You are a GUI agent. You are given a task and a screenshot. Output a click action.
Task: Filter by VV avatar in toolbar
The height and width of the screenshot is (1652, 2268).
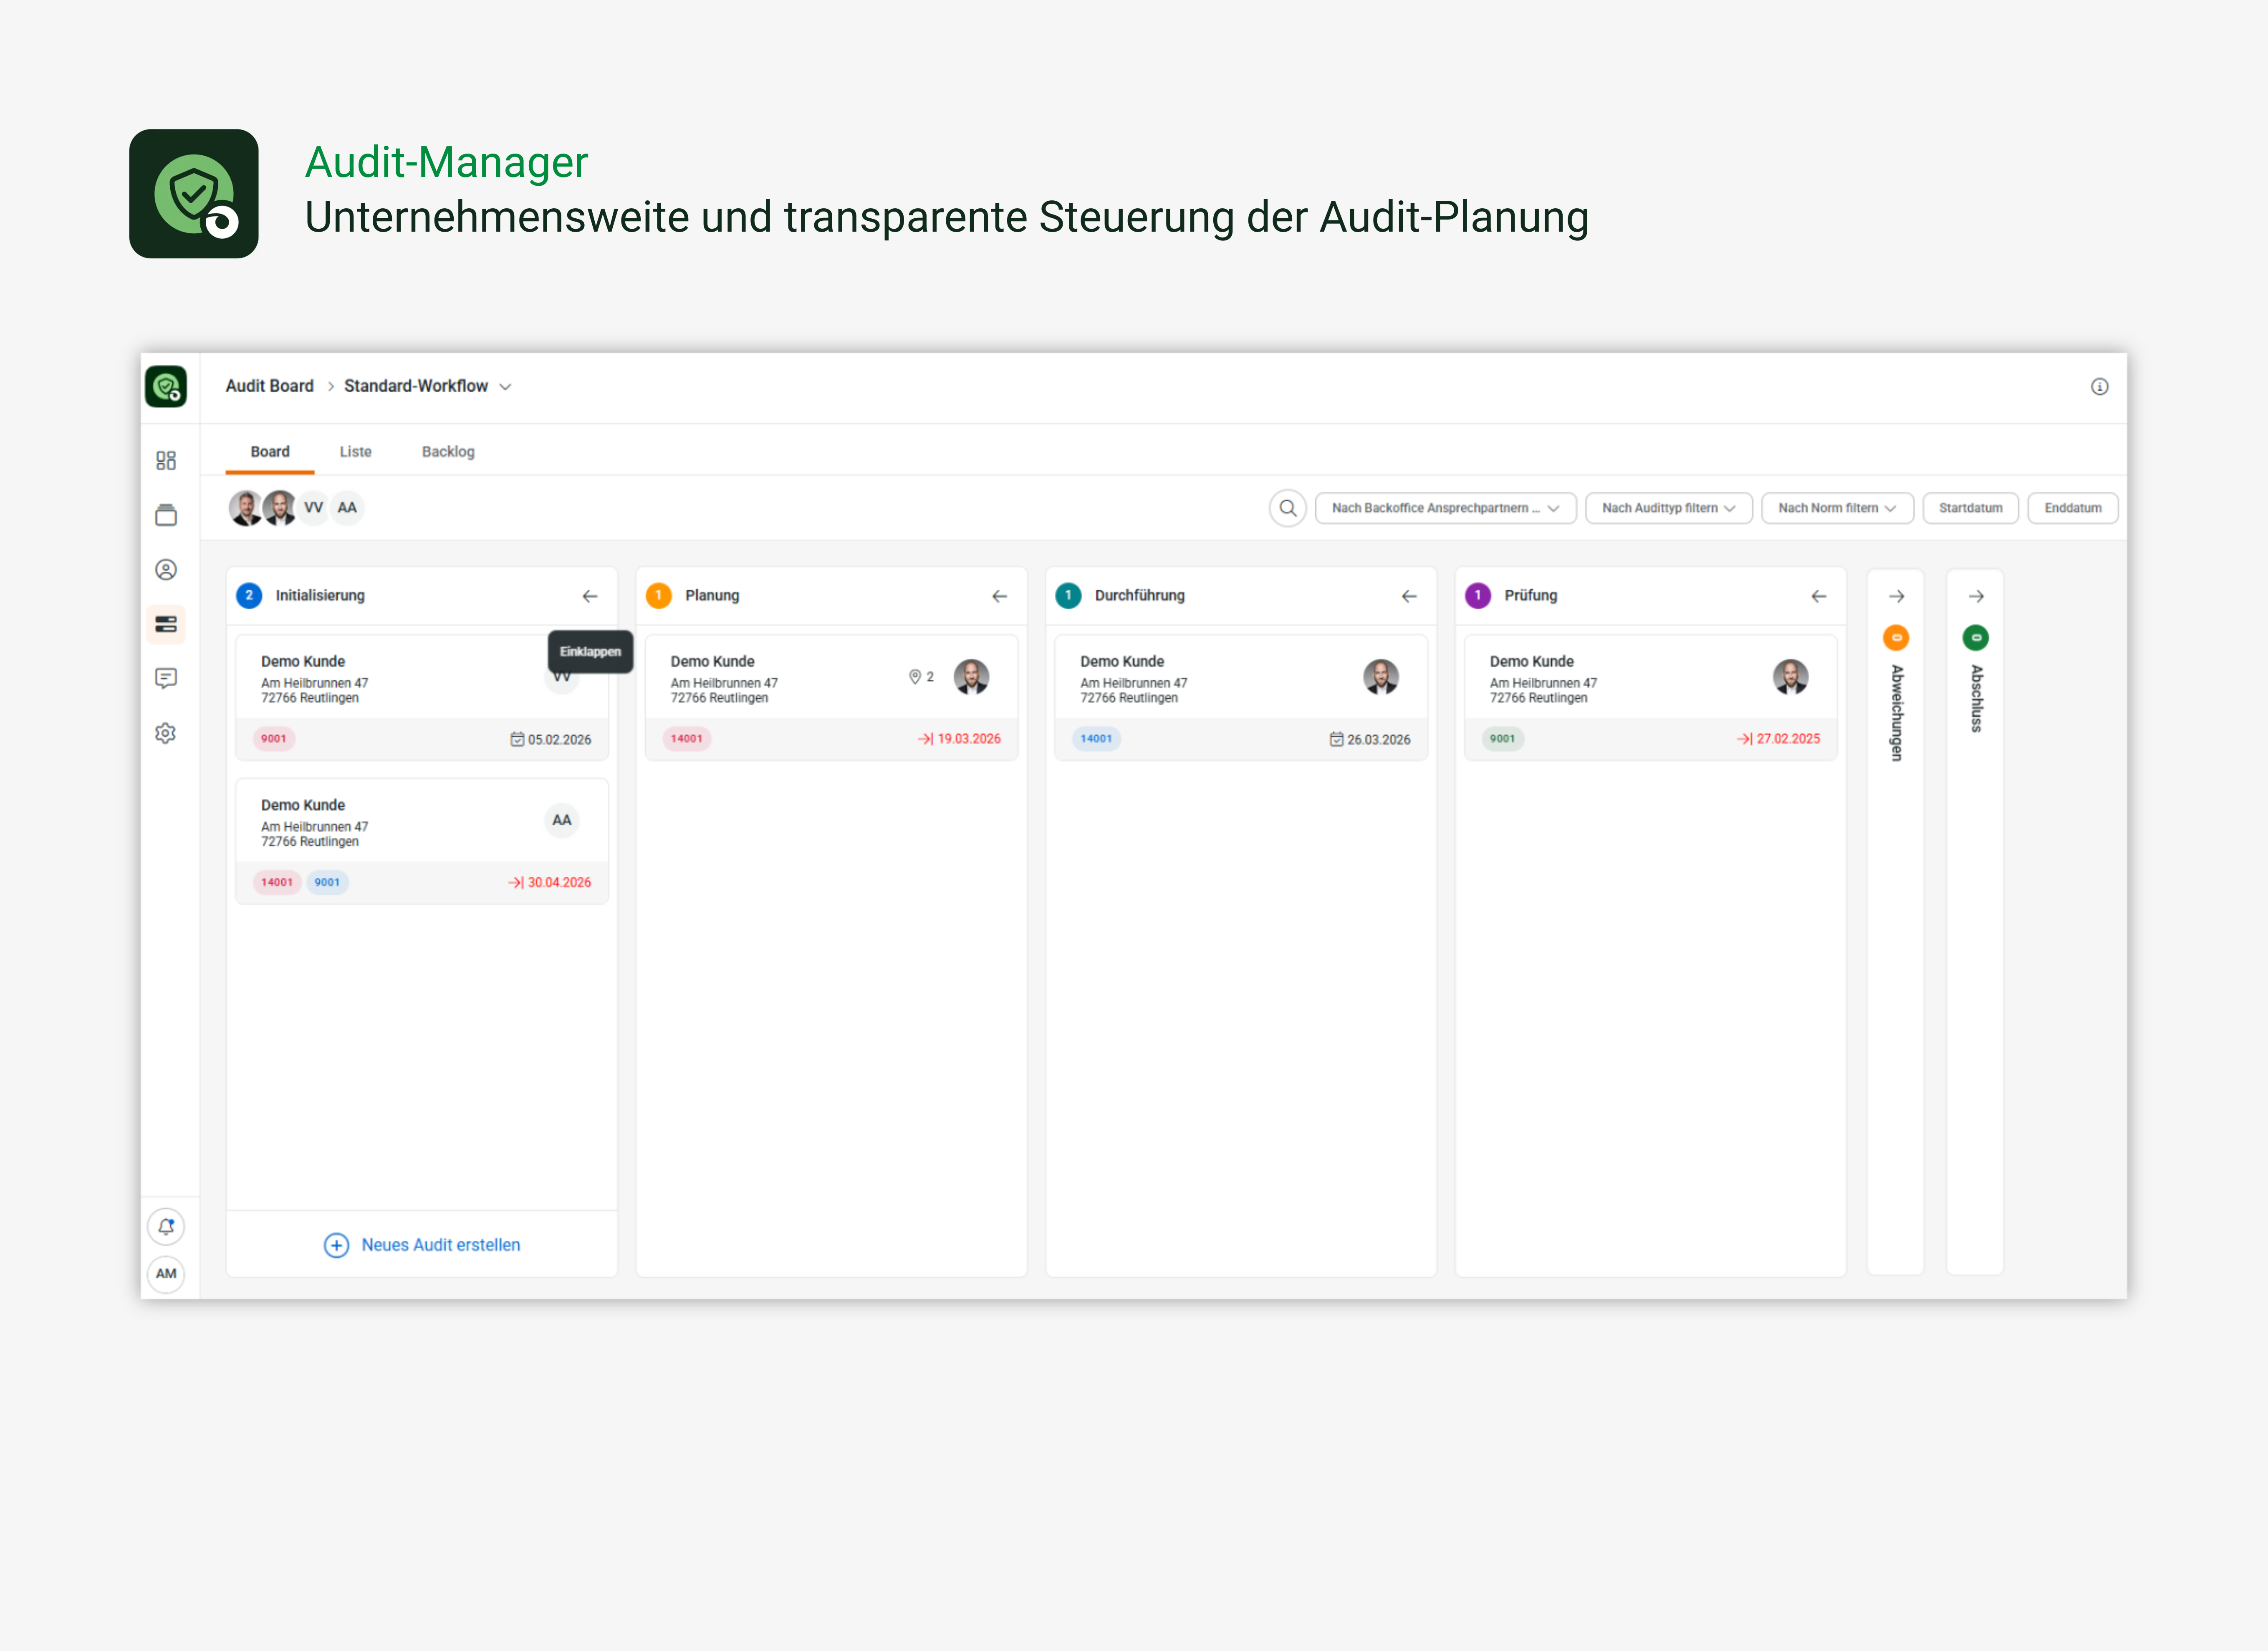pos(313,508)
